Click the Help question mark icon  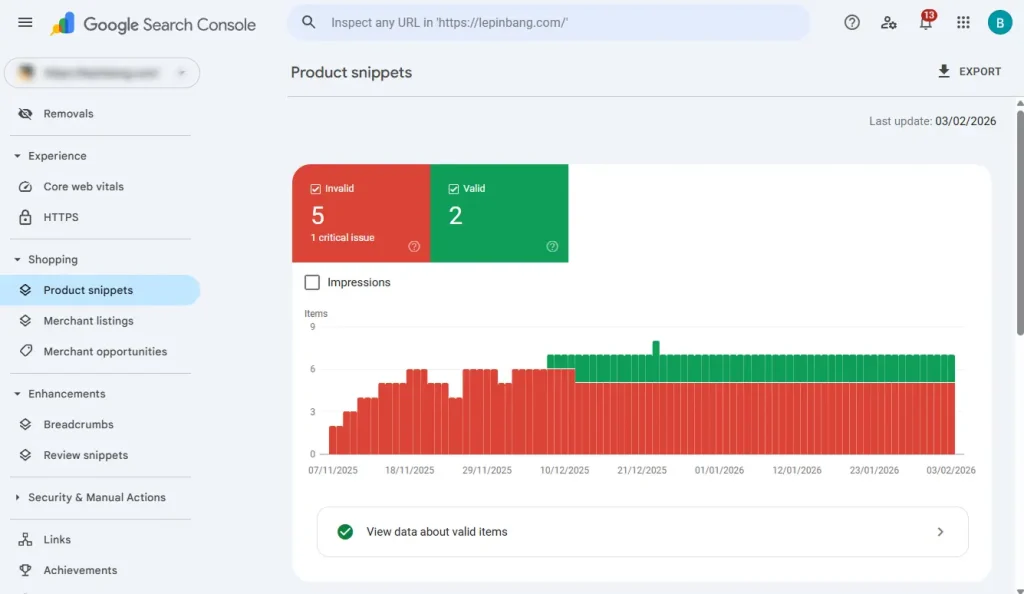coord(852,23)
